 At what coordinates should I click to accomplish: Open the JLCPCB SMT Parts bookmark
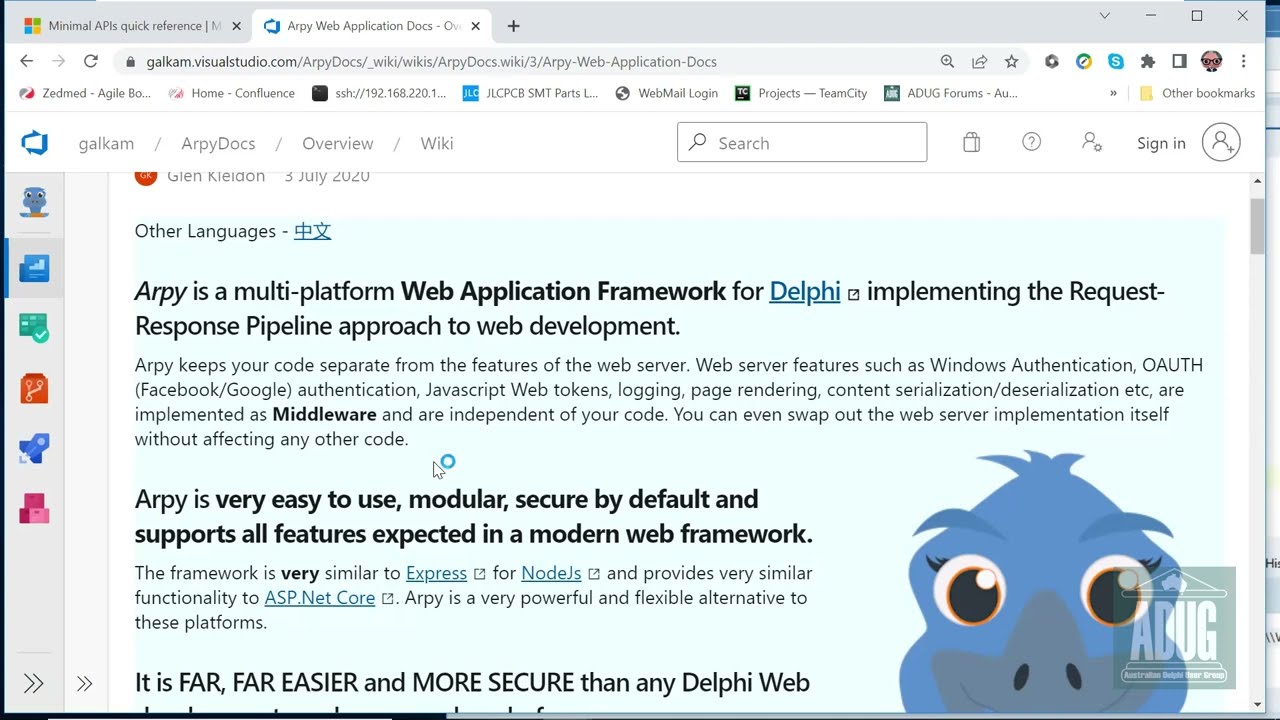pyautogui.click(x=530, y=93)
